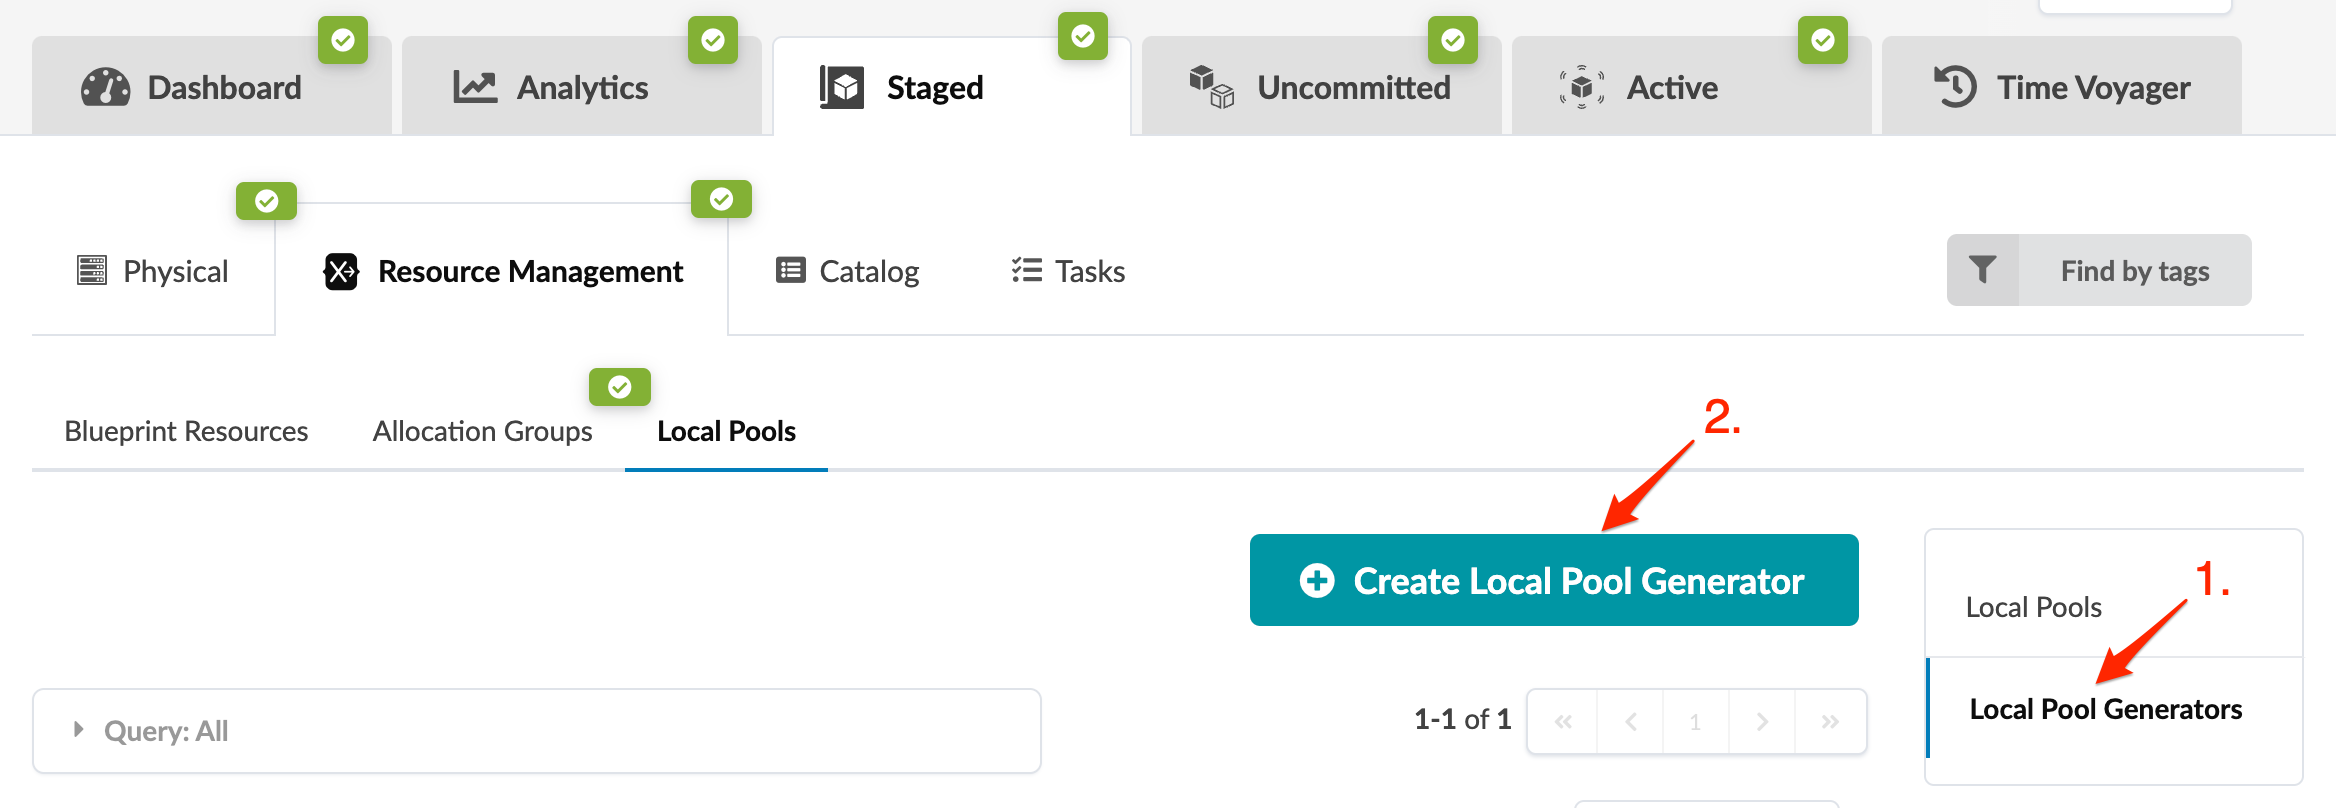The width and height of the screenshot is (2336, 808).
Task: Click the Resource Management shuffle icon
Action: pyautogui.click(x=341, y=271)
